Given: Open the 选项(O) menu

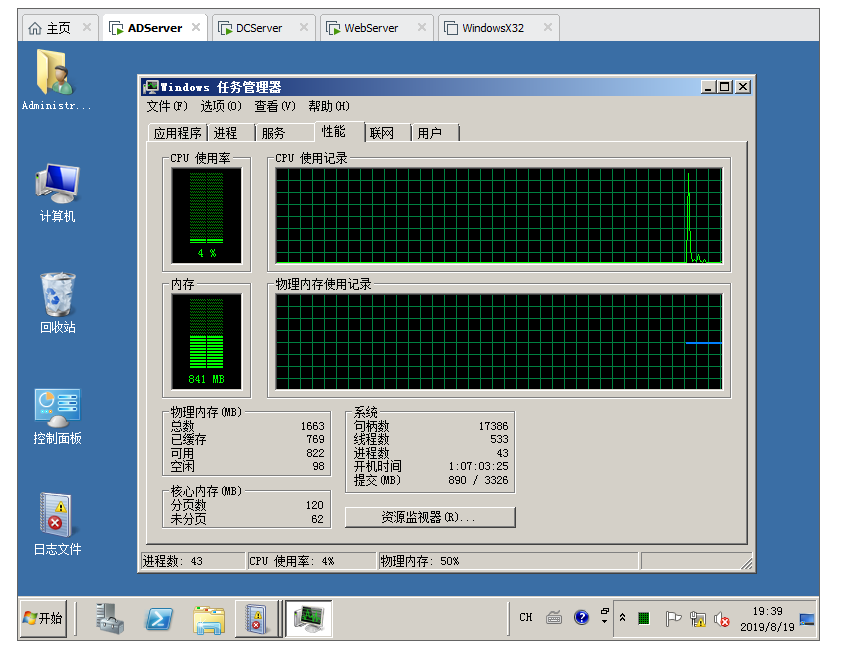Looking at the screenshot, I should [220, 106].
